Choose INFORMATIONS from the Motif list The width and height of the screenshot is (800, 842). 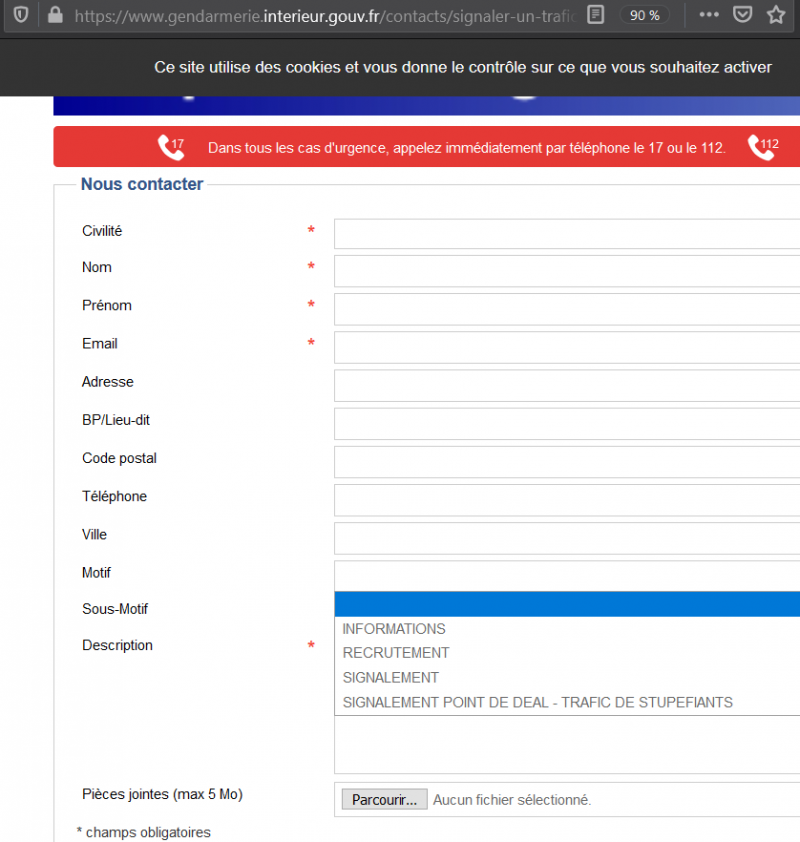click(x=394, y=629)
